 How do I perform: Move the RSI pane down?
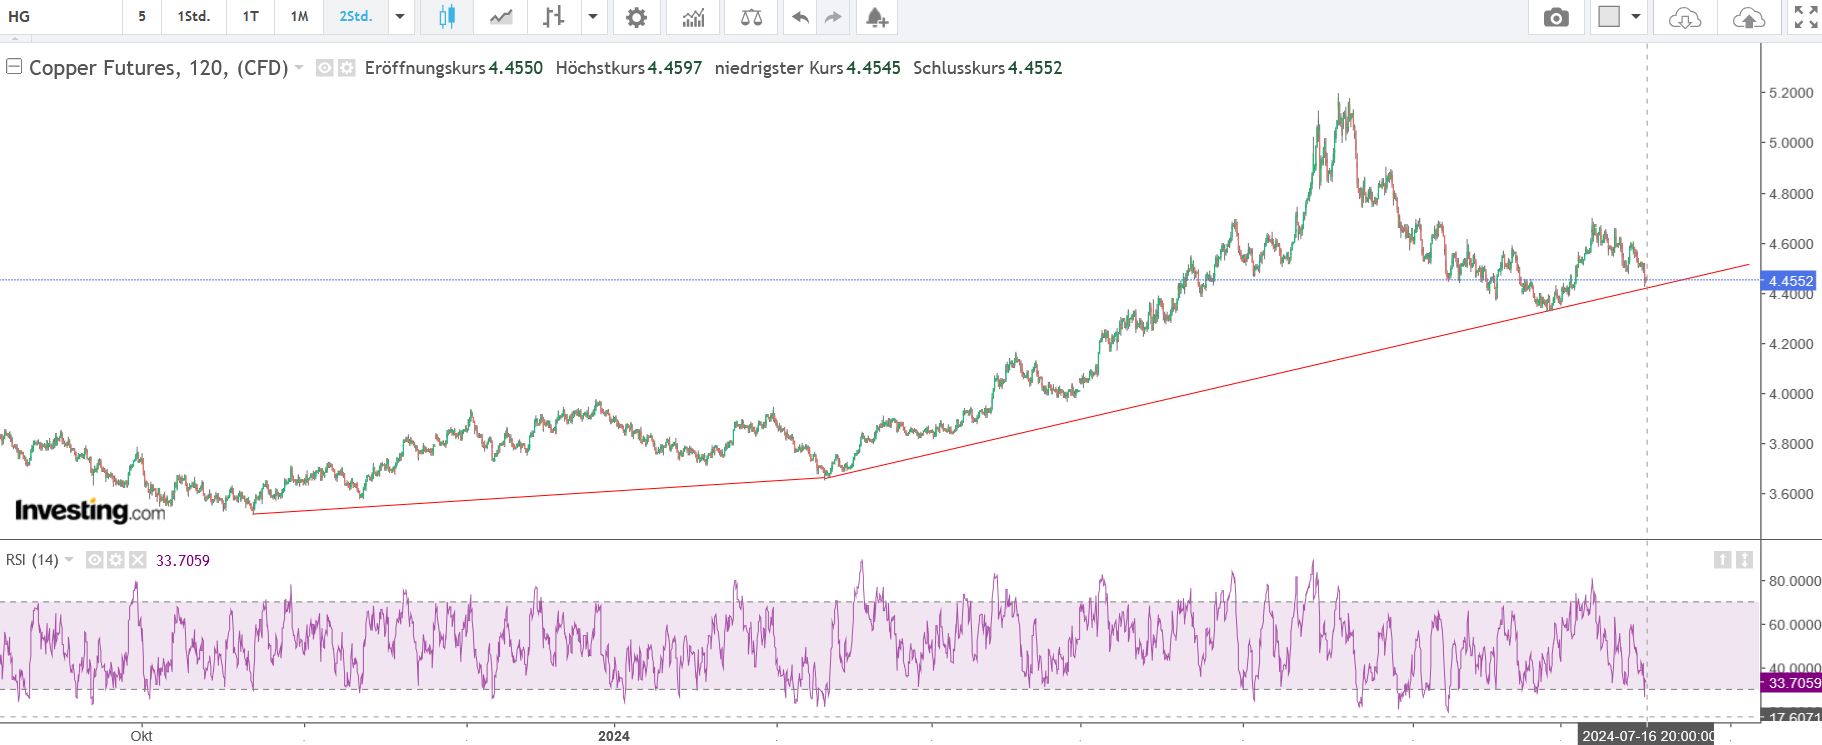[x=1744, y=560]
